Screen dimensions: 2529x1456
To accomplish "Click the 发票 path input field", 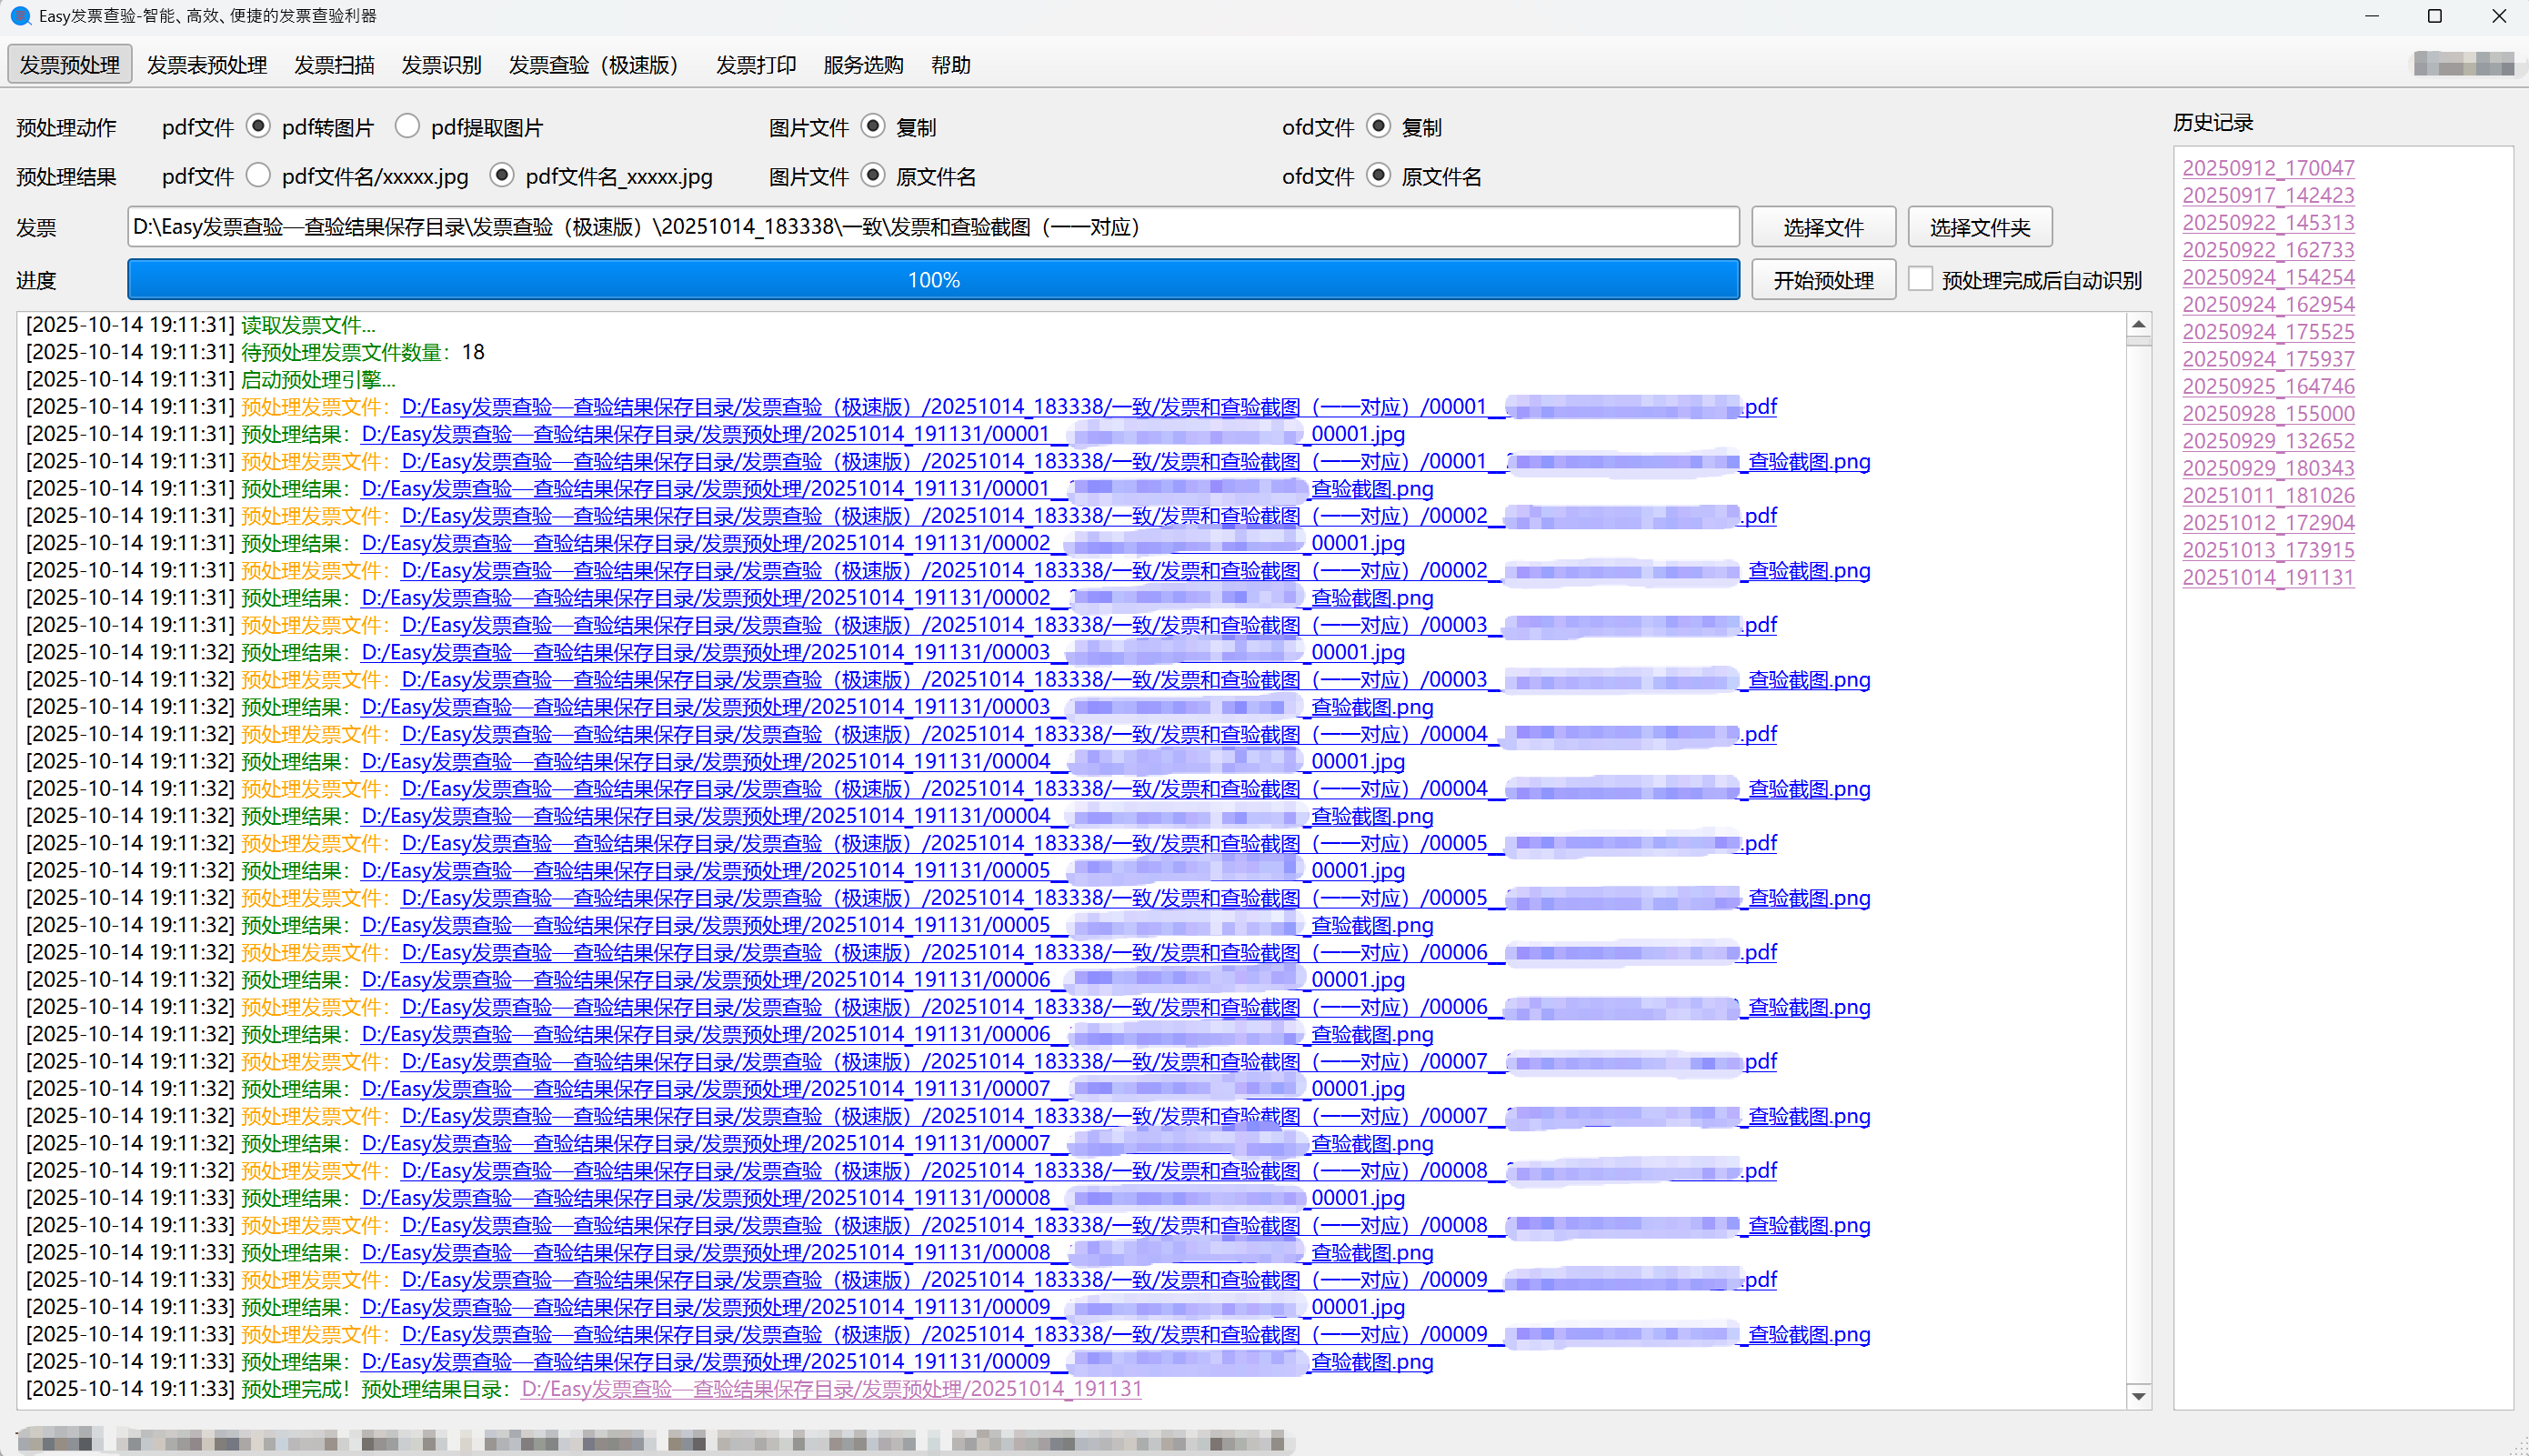I will click(932, 227).
